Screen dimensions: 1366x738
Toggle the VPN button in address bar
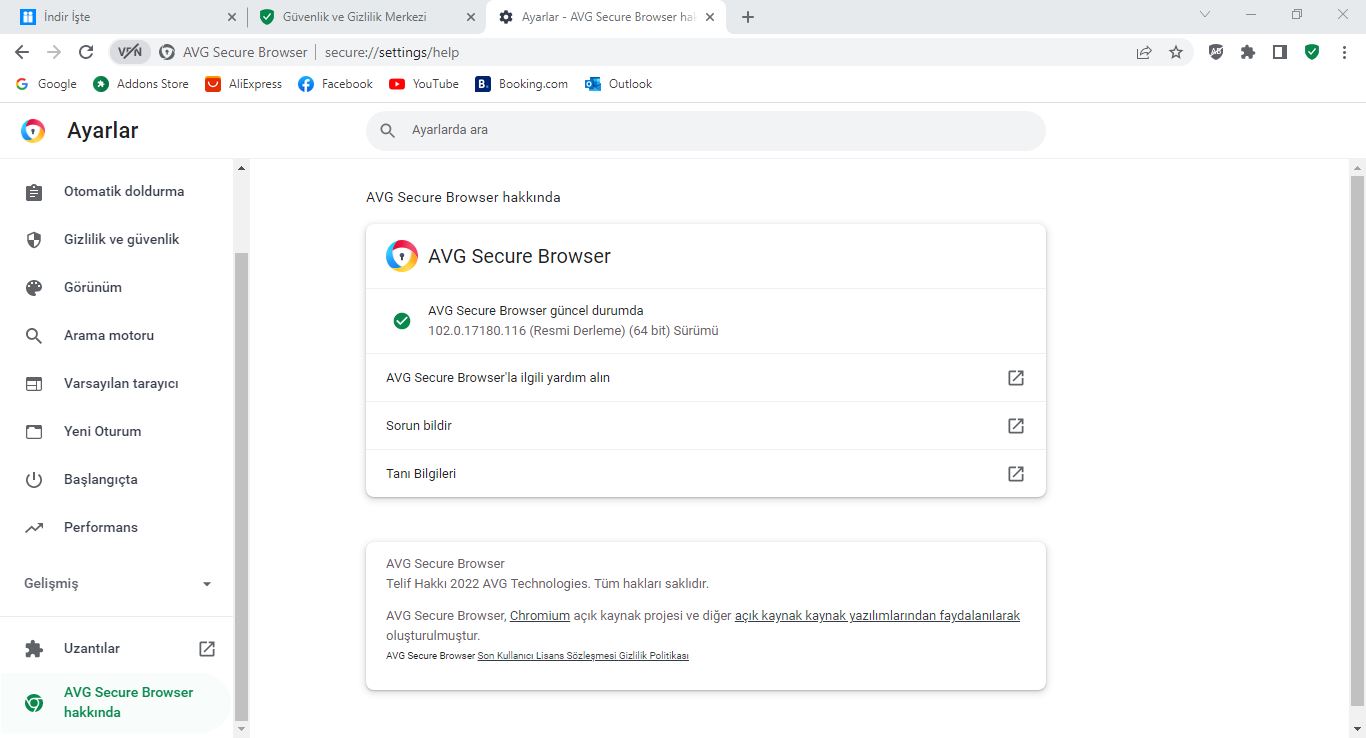(130, 52)
